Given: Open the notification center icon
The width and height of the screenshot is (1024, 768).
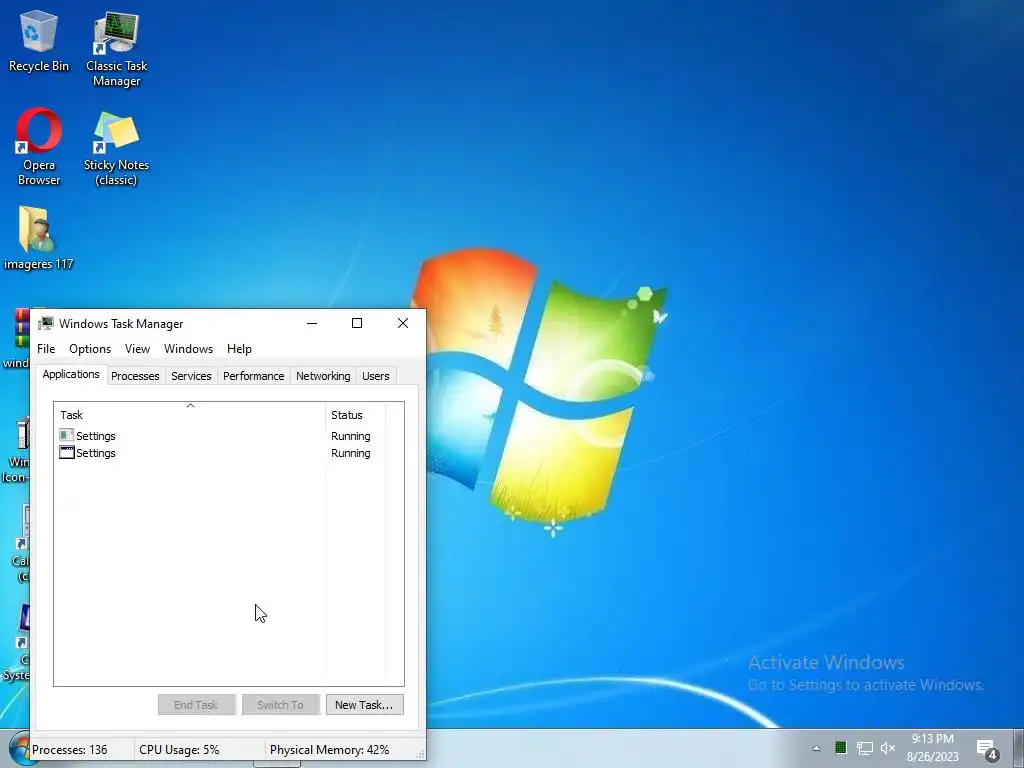Looking at the screenshot, I should pos(987,750).
